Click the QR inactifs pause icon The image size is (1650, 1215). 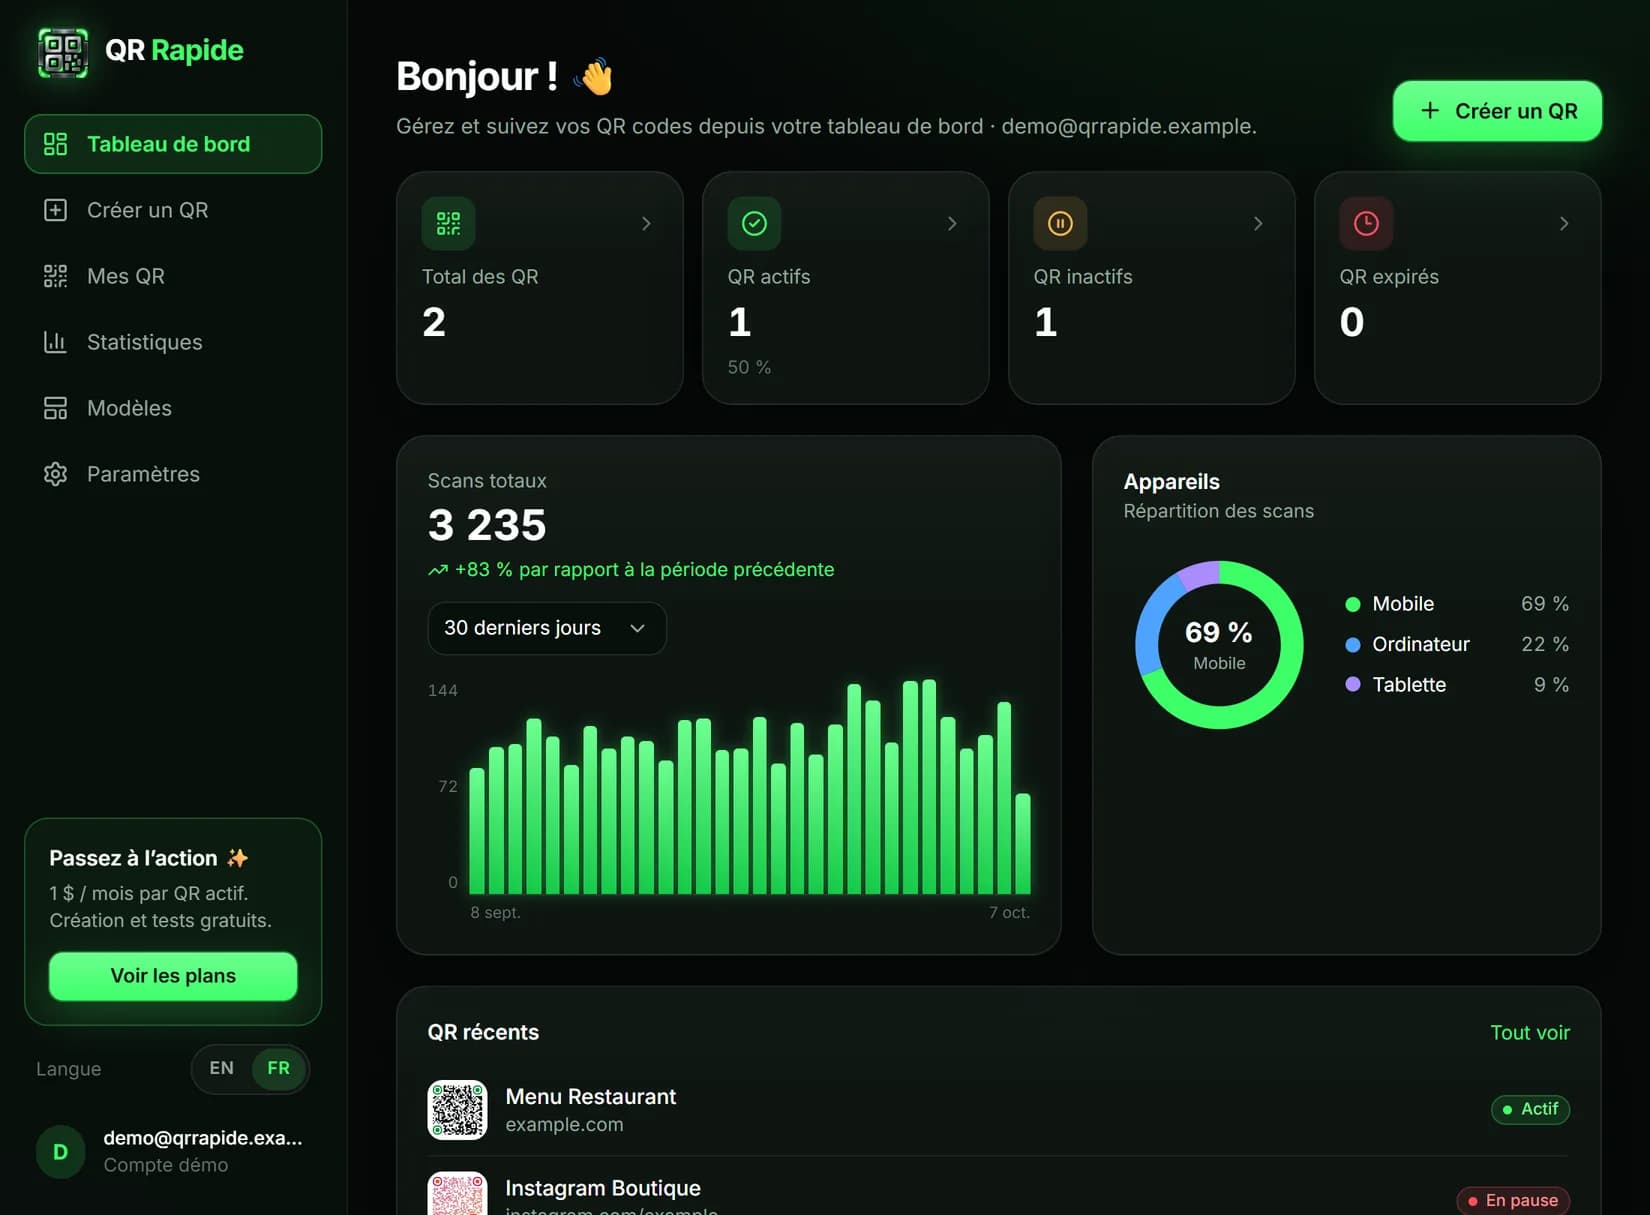point(1060,223)
